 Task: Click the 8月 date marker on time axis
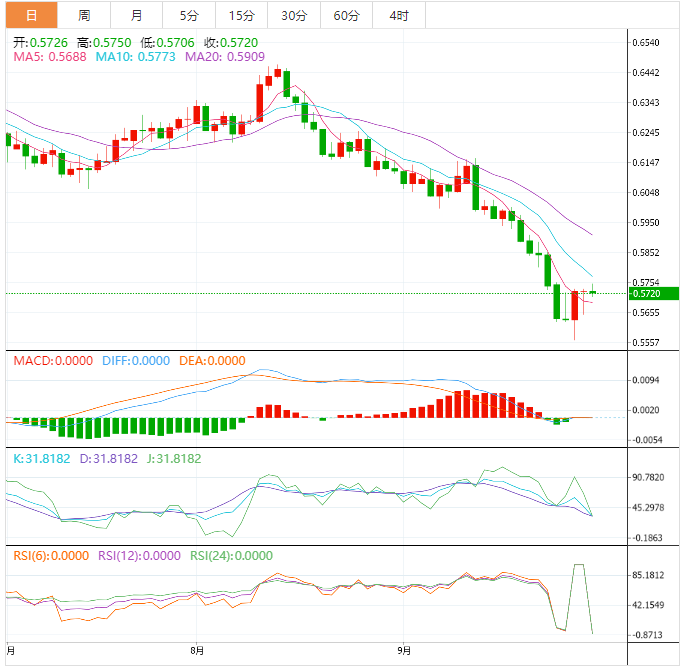click(198, 650)
